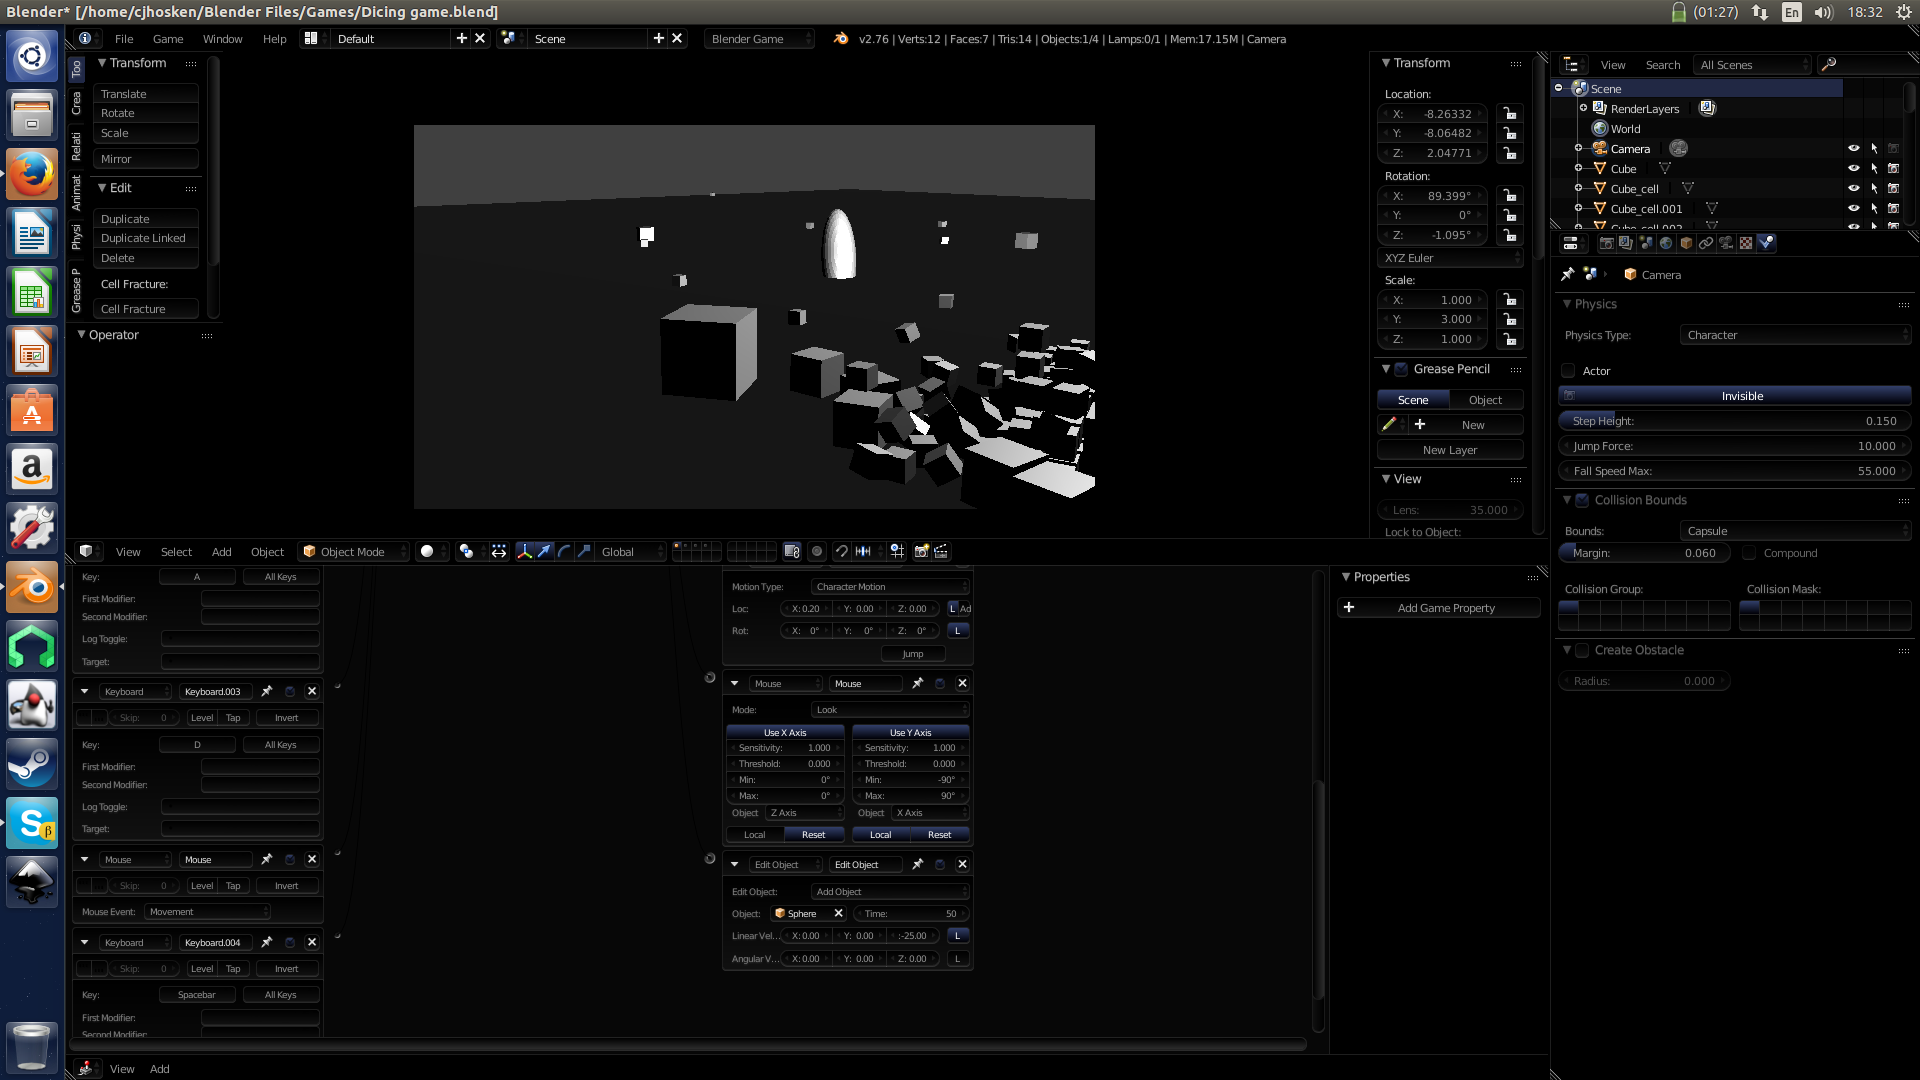Open the Scene properties tab
Screen dimensions: 1920x1080
(1646, 243)
